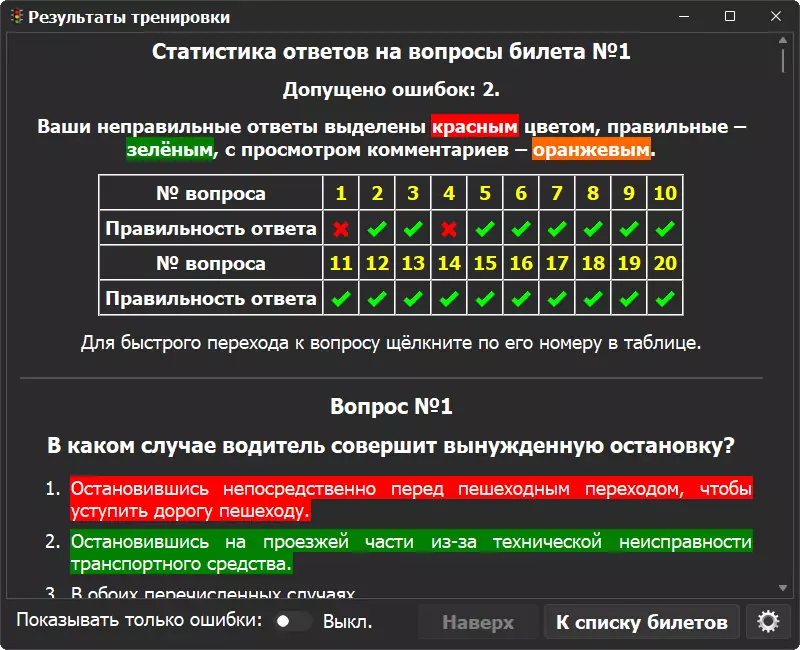Toggle the 'Показывать только ошибки' switch
Image resolution: width=800 pixels, height=650 pixels.
292,621
